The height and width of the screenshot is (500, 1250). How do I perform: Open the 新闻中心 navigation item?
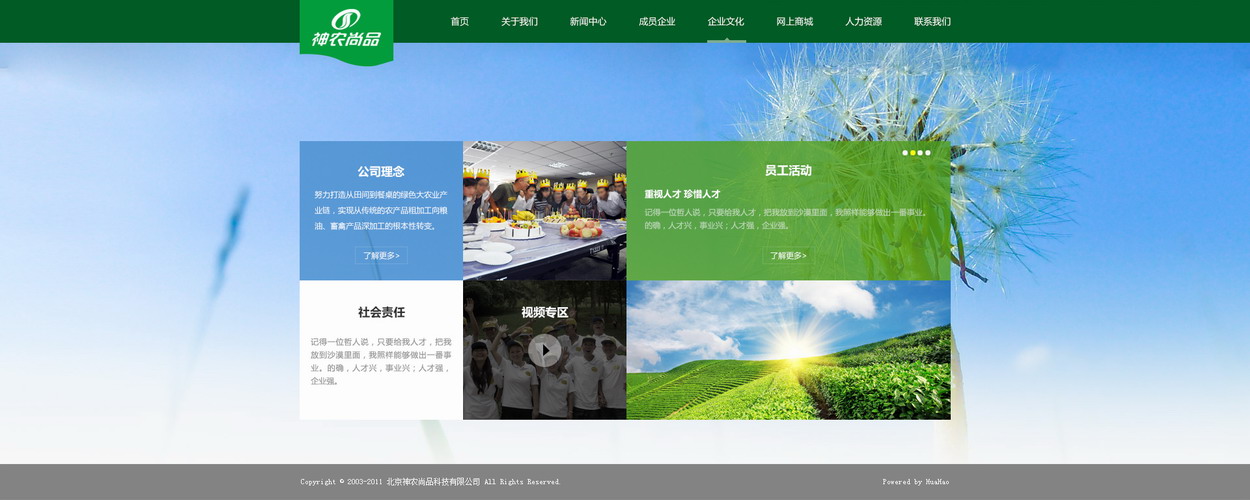(x=588, y=21)
